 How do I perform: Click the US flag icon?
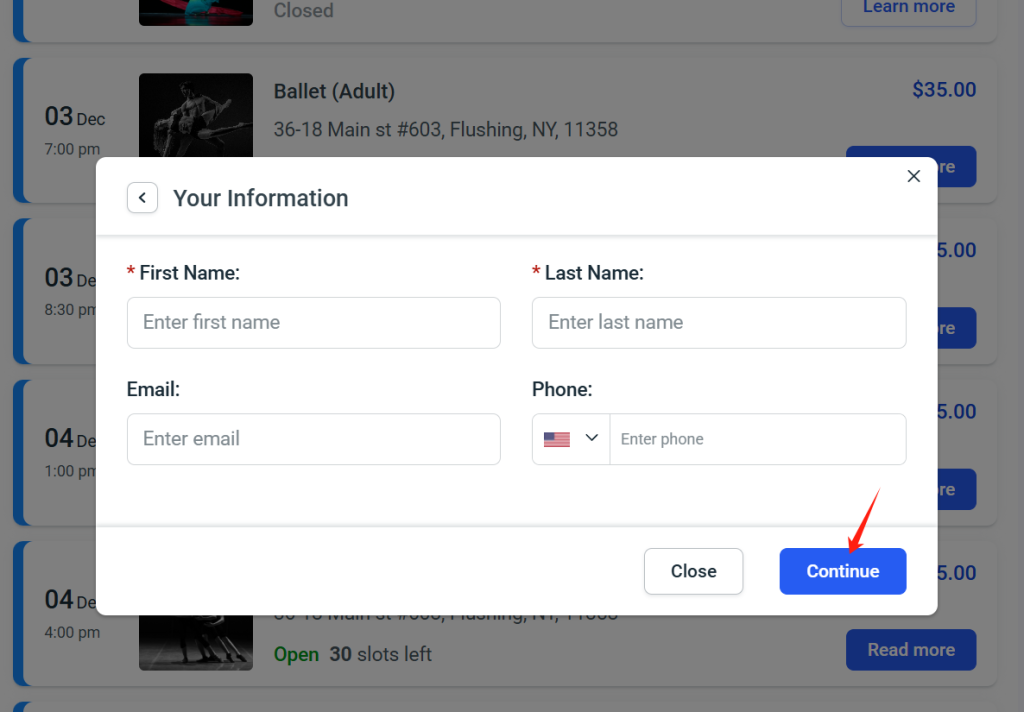557,439
